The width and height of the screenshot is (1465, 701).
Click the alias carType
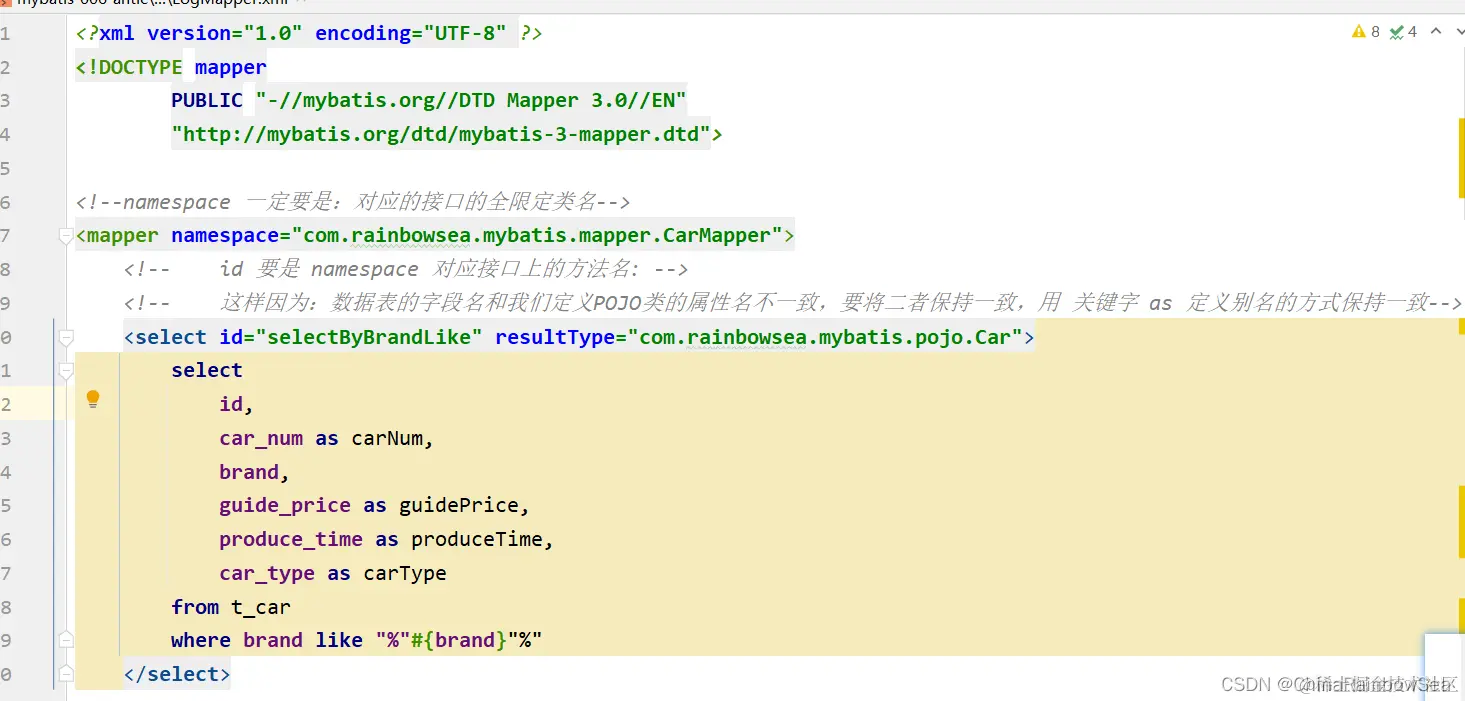[405, 573]
